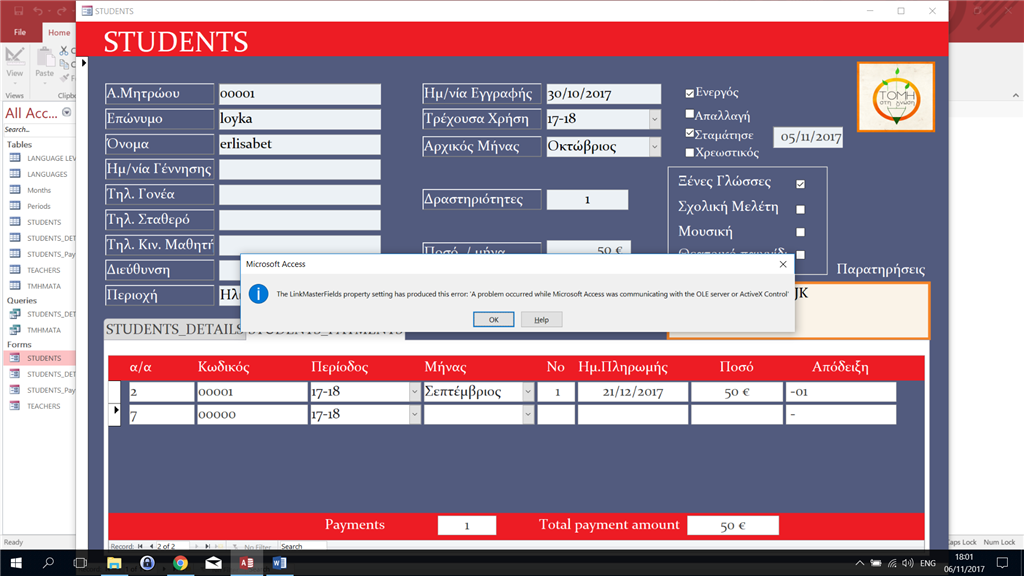Screen dimensions: 1024x576
Task: Open Περίοδος dropdown in row 00000
Action: pyautogui.click(x=415, y=415)
